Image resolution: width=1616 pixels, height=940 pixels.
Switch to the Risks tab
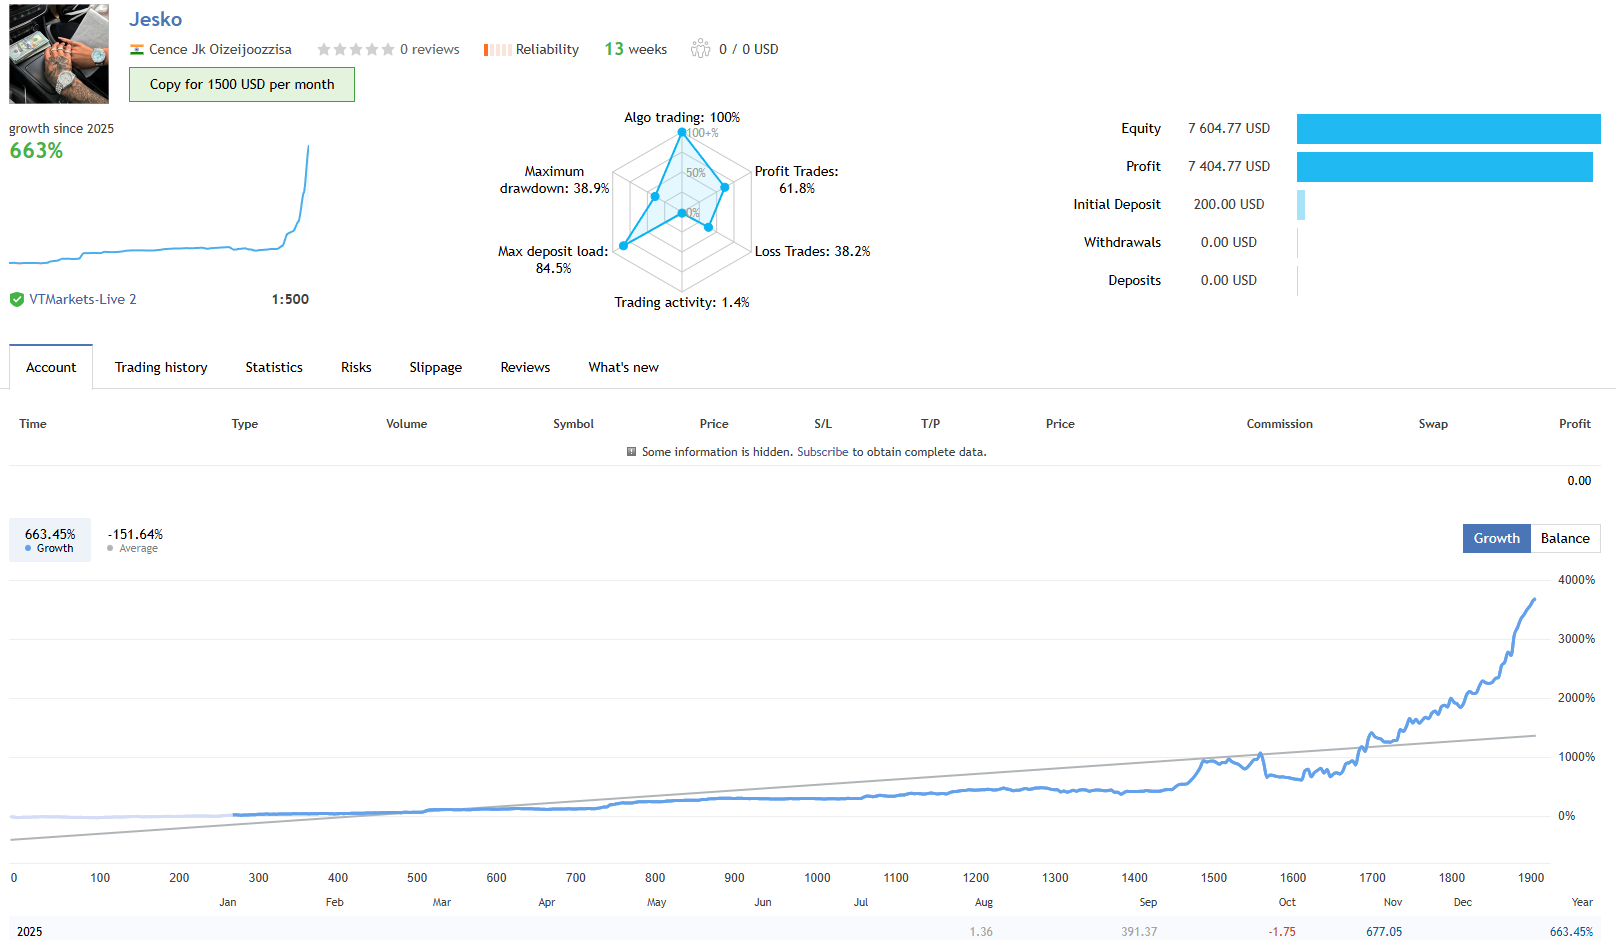pyautogui.click(x=356, y=367)
